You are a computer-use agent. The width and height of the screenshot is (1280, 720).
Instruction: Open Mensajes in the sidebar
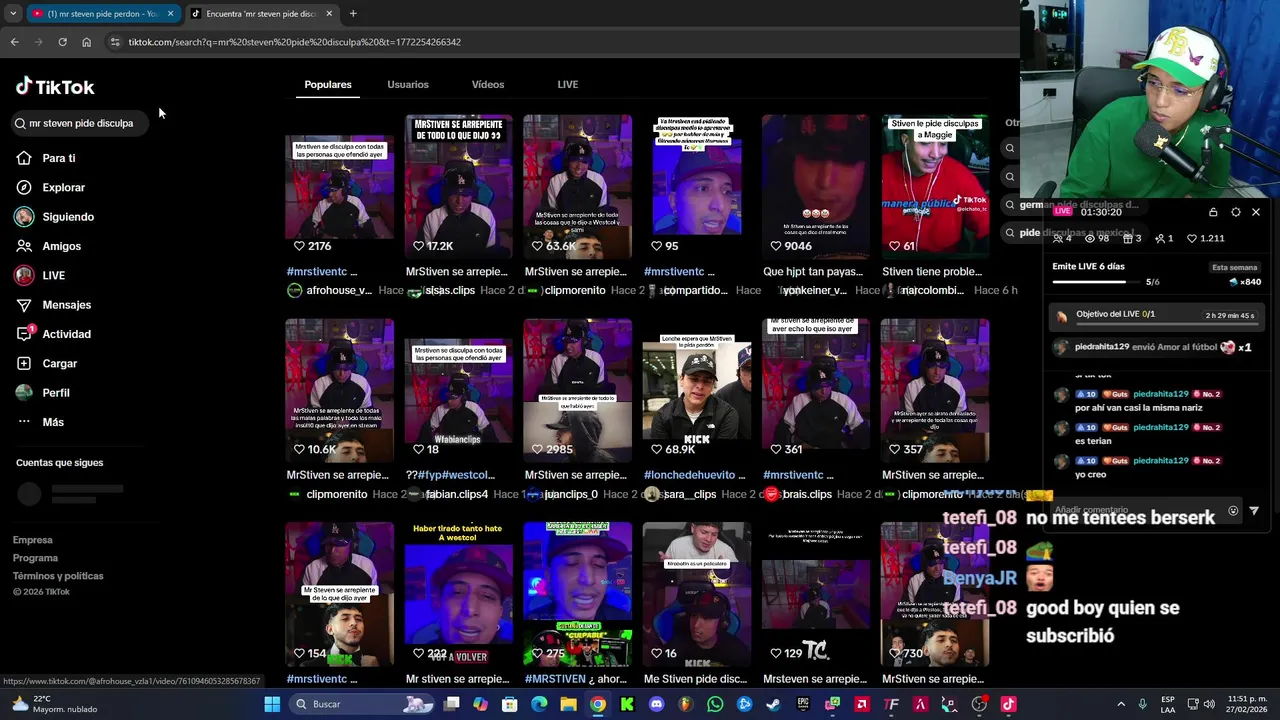[53, 305]
